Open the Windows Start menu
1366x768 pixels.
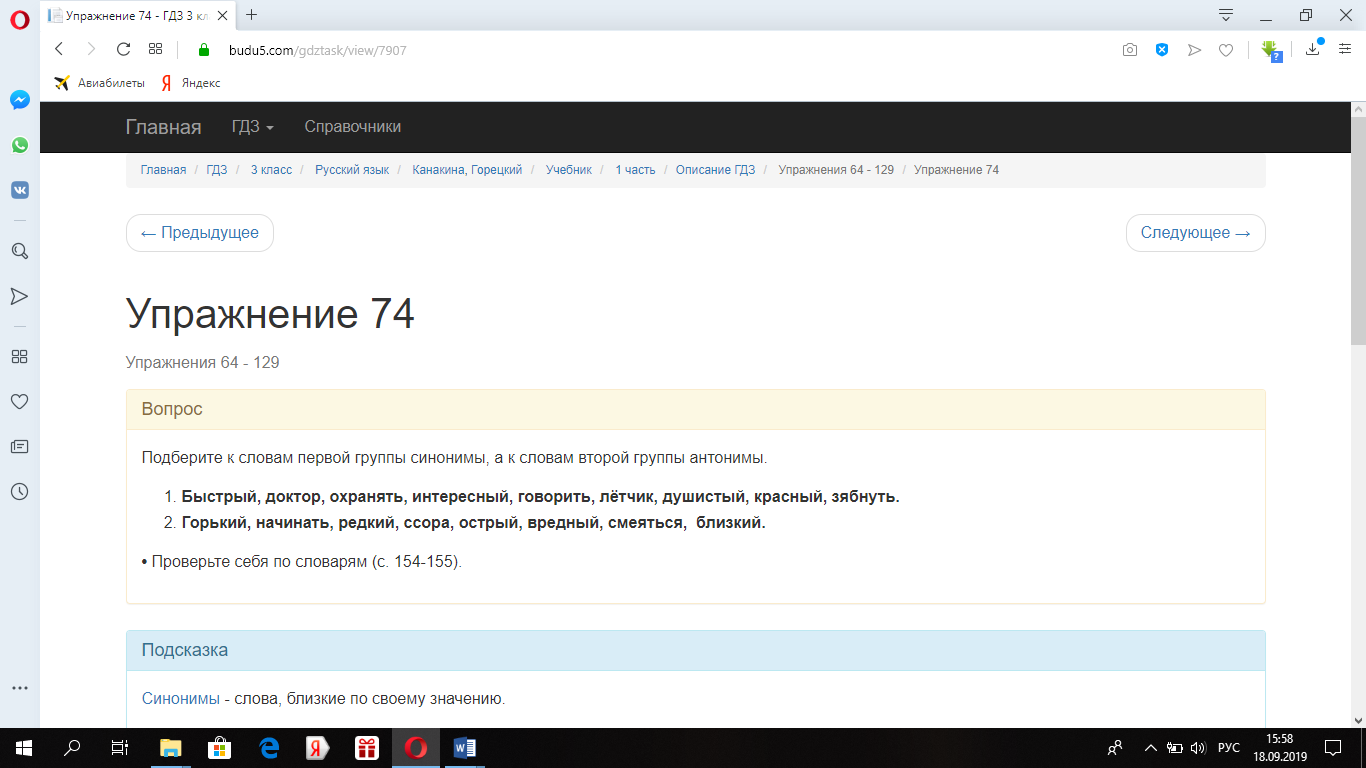pos(24,748)
